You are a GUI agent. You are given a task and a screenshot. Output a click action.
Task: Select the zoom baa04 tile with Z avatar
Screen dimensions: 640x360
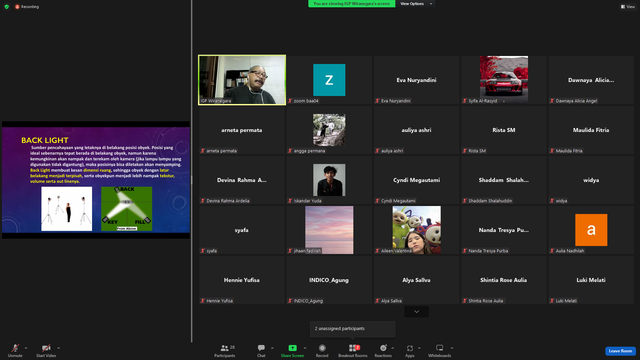(329, 80)
